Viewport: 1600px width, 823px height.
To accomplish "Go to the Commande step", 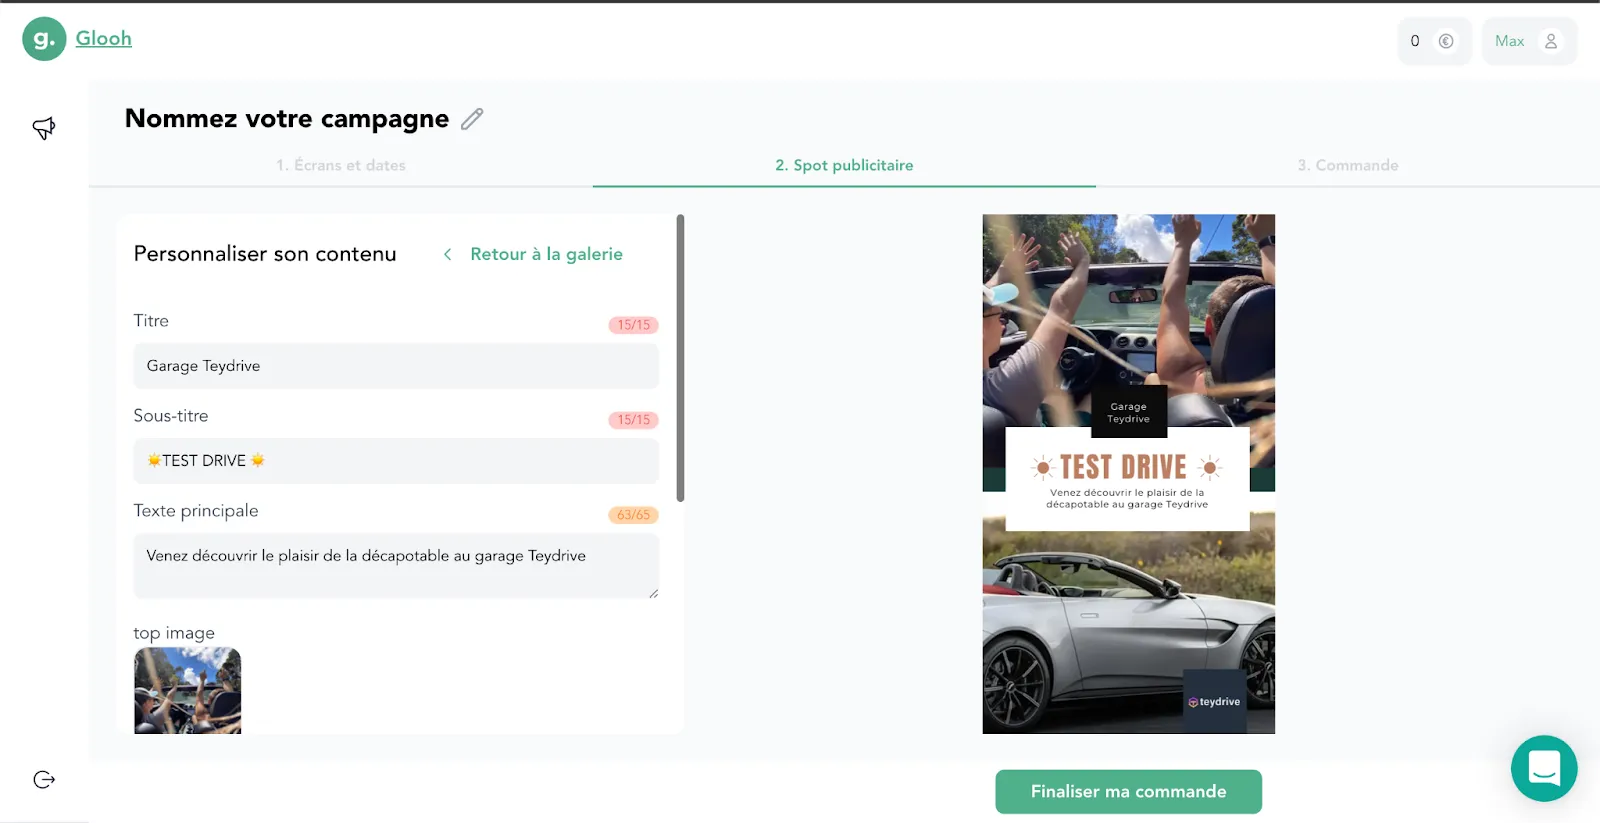I will coord(1348,165).
